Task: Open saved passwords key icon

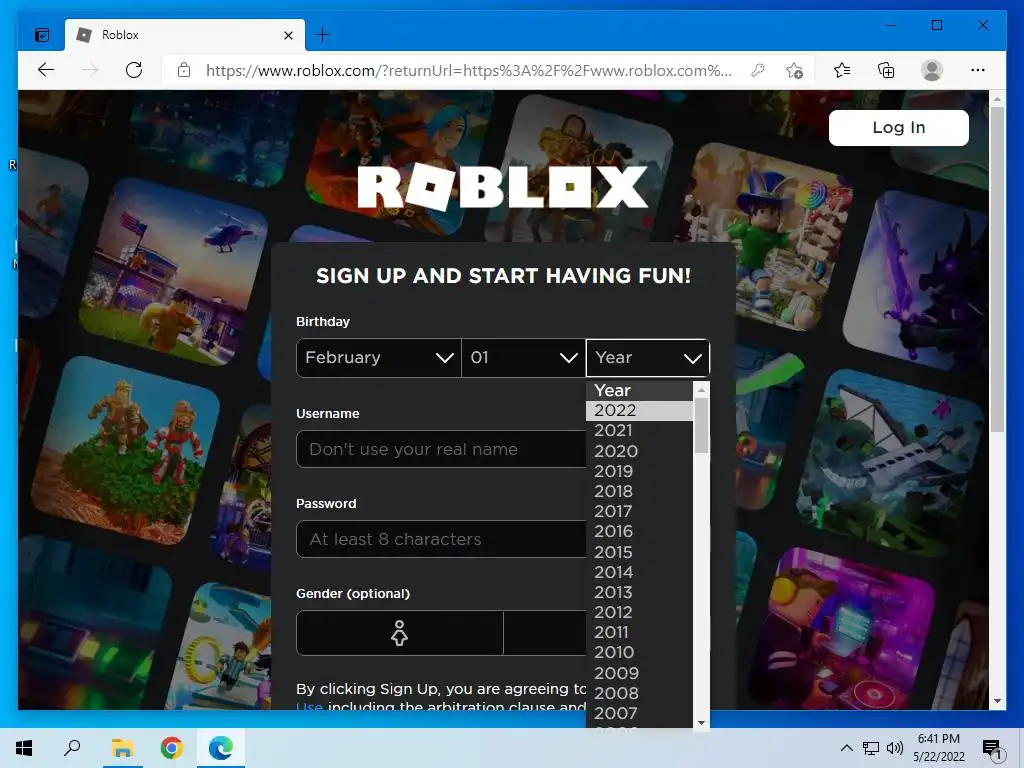Action: (x=758, y=70)
